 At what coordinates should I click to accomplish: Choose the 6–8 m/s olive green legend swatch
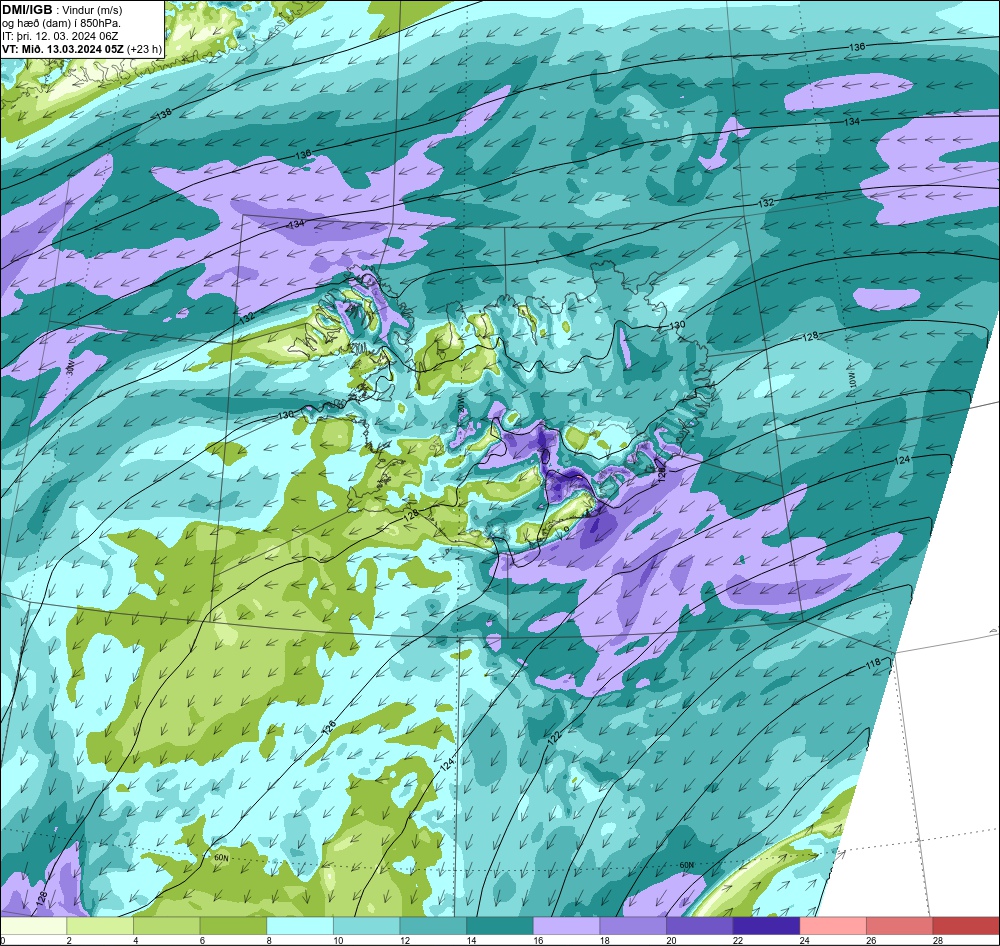[x=233, y=926]
